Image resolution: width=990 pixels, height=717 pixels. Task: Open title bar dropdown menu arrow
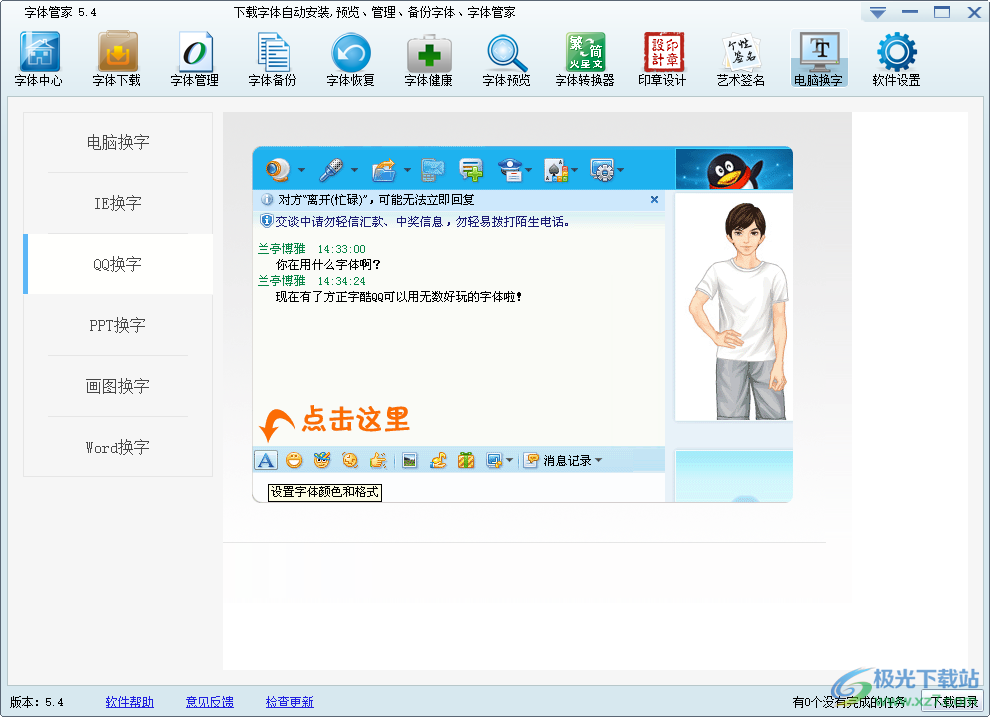(x=877, y=13)
